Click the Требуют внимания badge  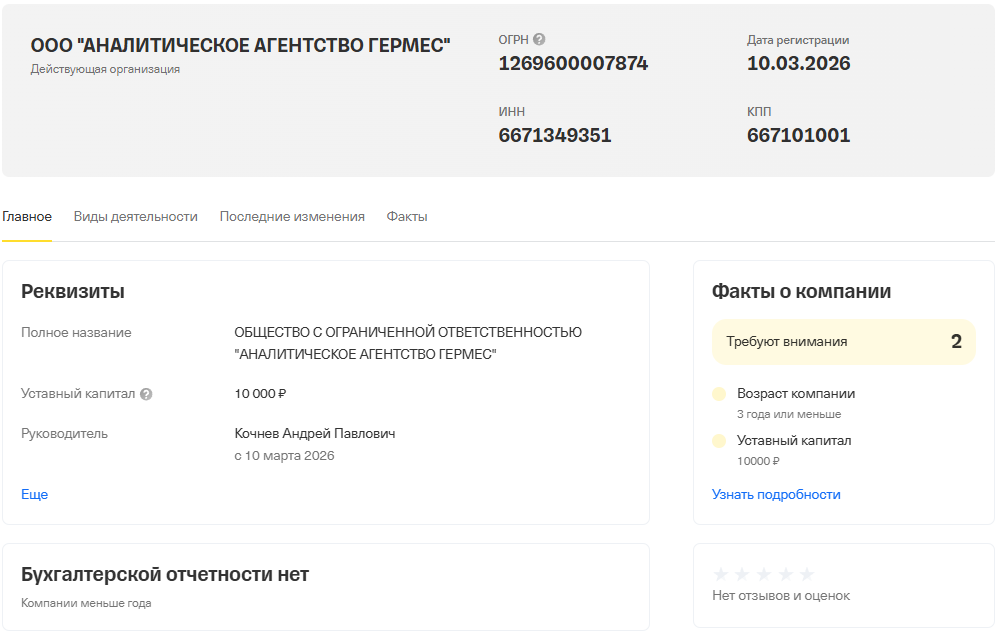[844, 342]
